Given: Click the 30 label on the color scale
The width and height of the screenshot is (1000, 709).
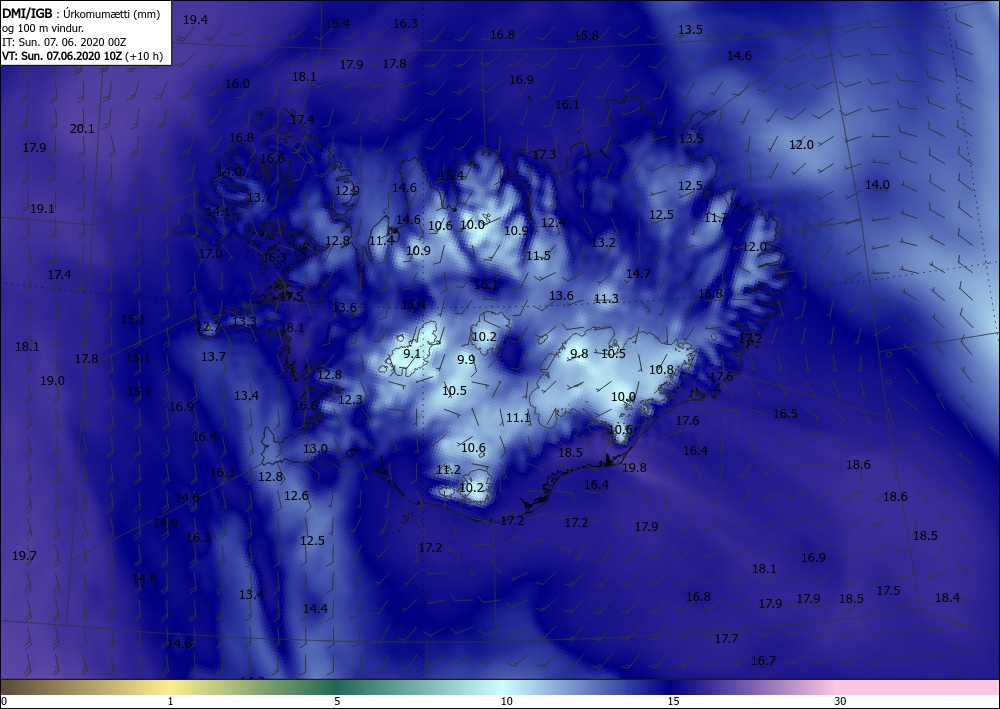Looking at the screenshot, I should (840, 701).
